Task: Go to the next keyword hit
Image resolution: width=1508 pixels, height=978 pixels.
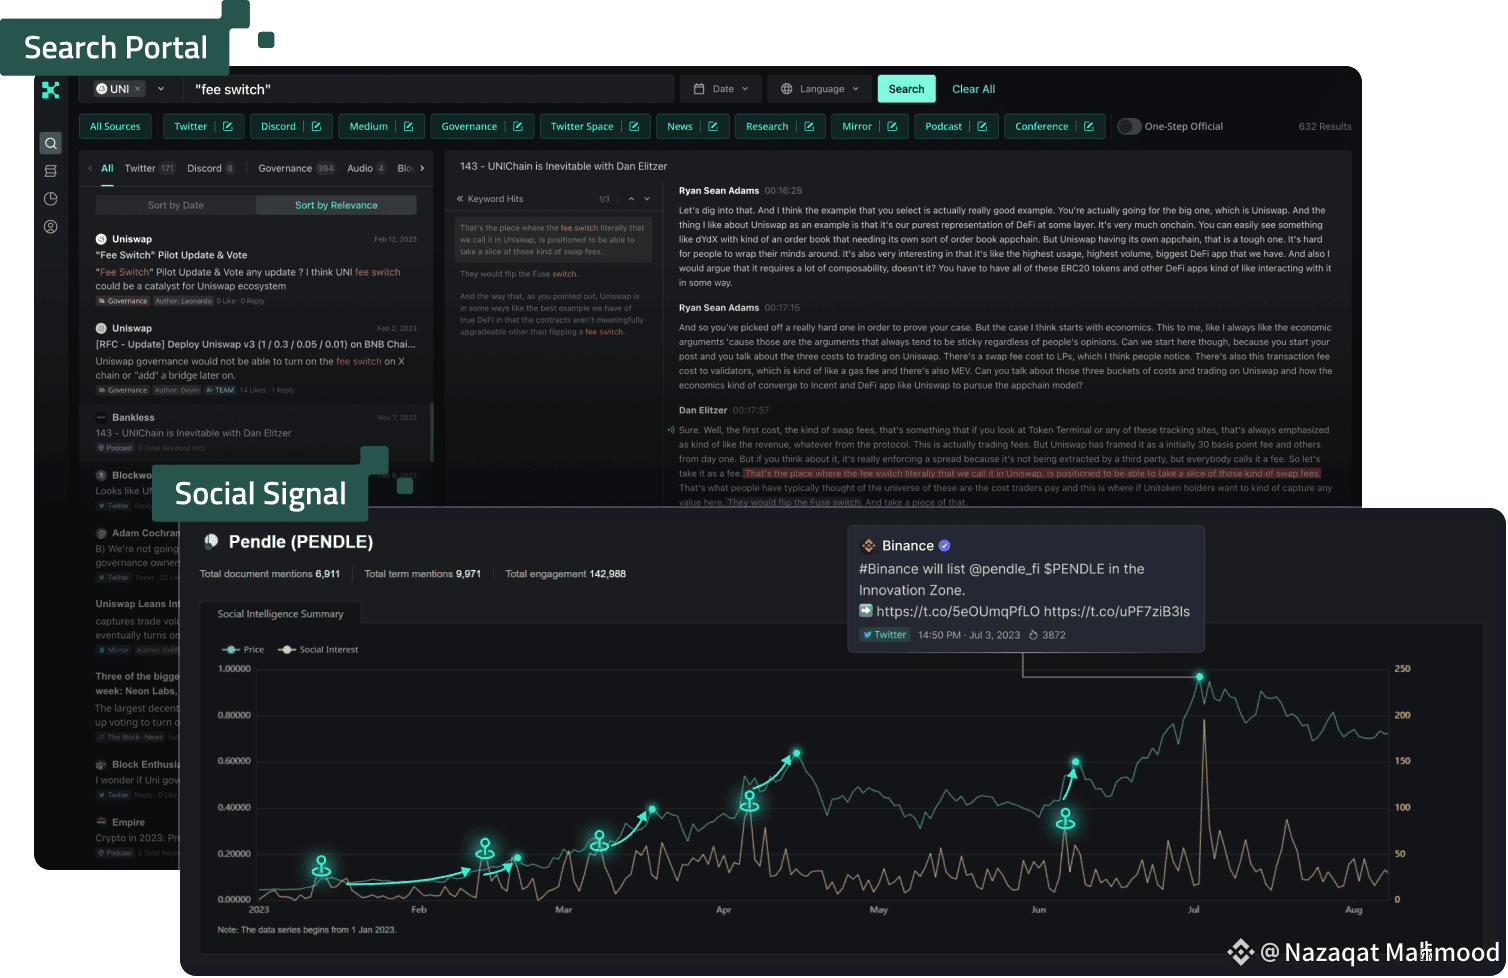Action: point(647,199)
